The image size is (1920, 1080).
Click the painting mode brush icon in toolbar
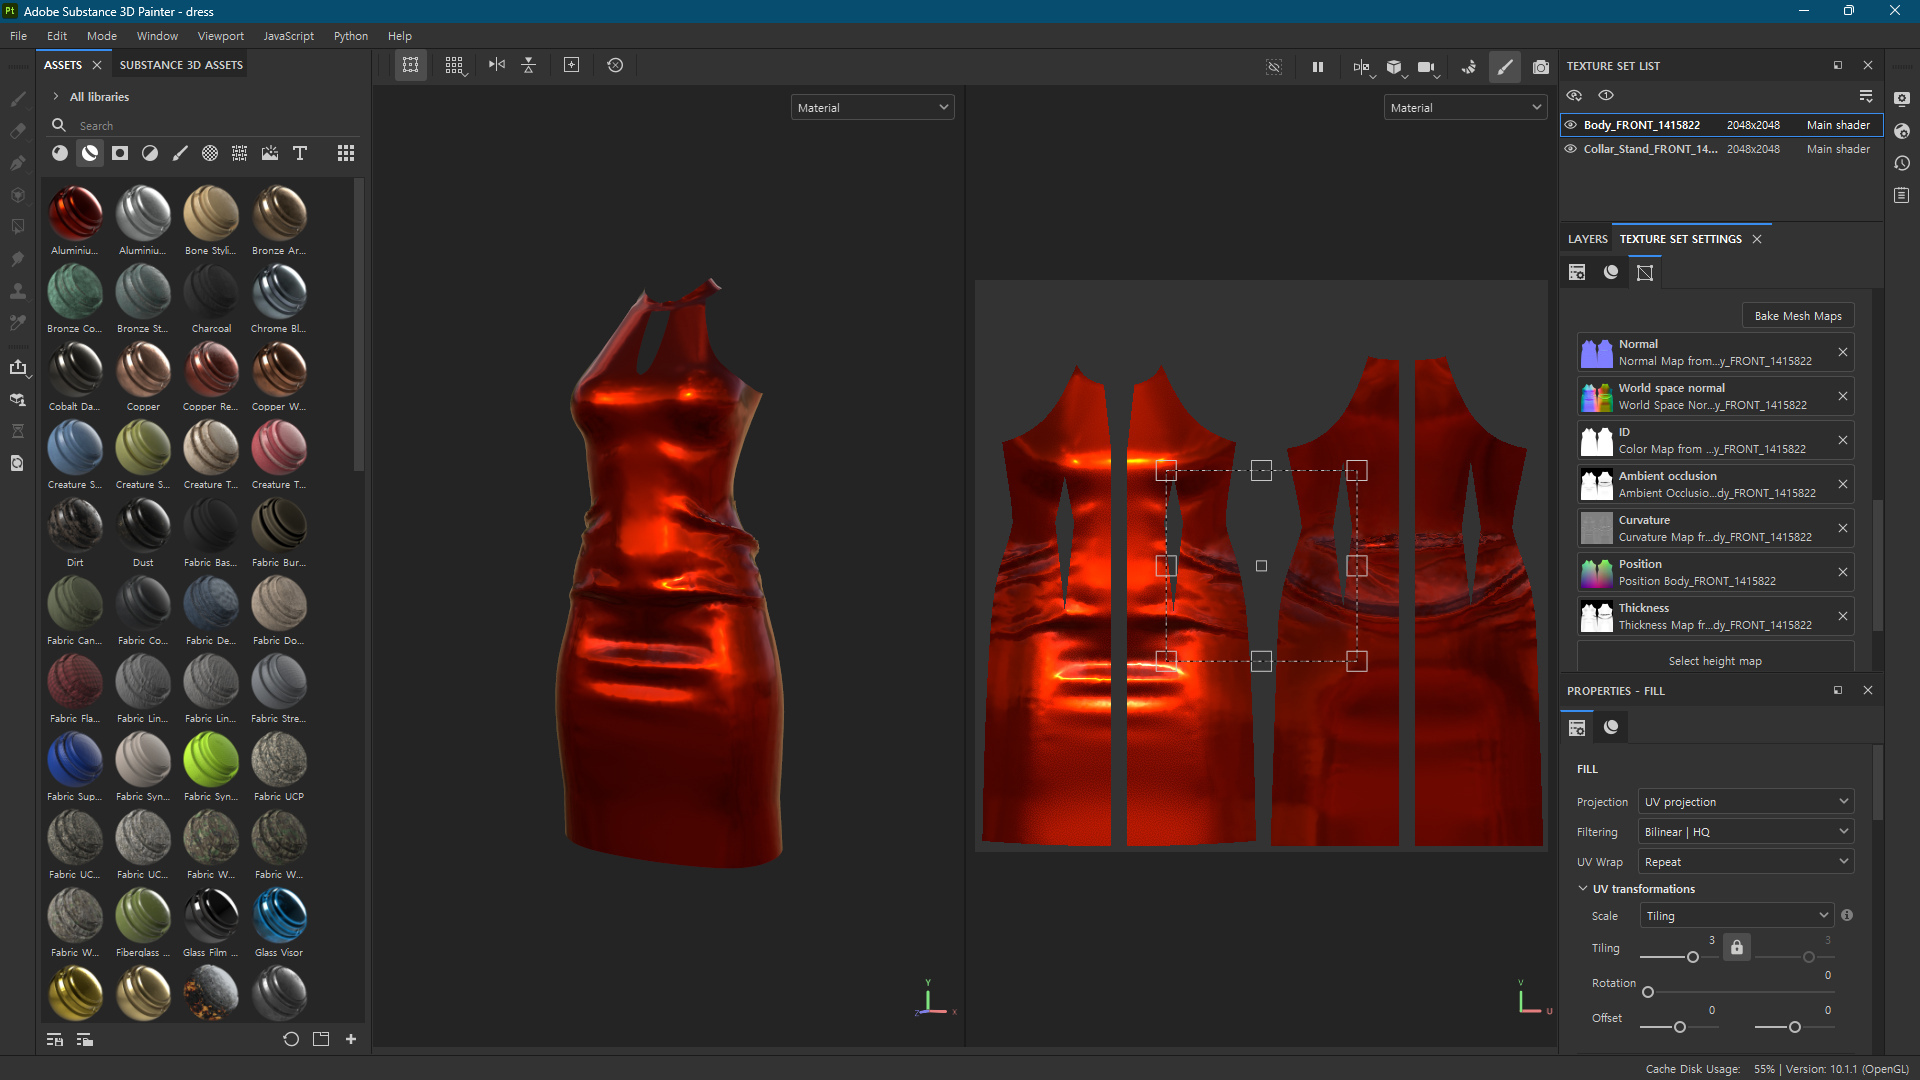[1504, 67]
